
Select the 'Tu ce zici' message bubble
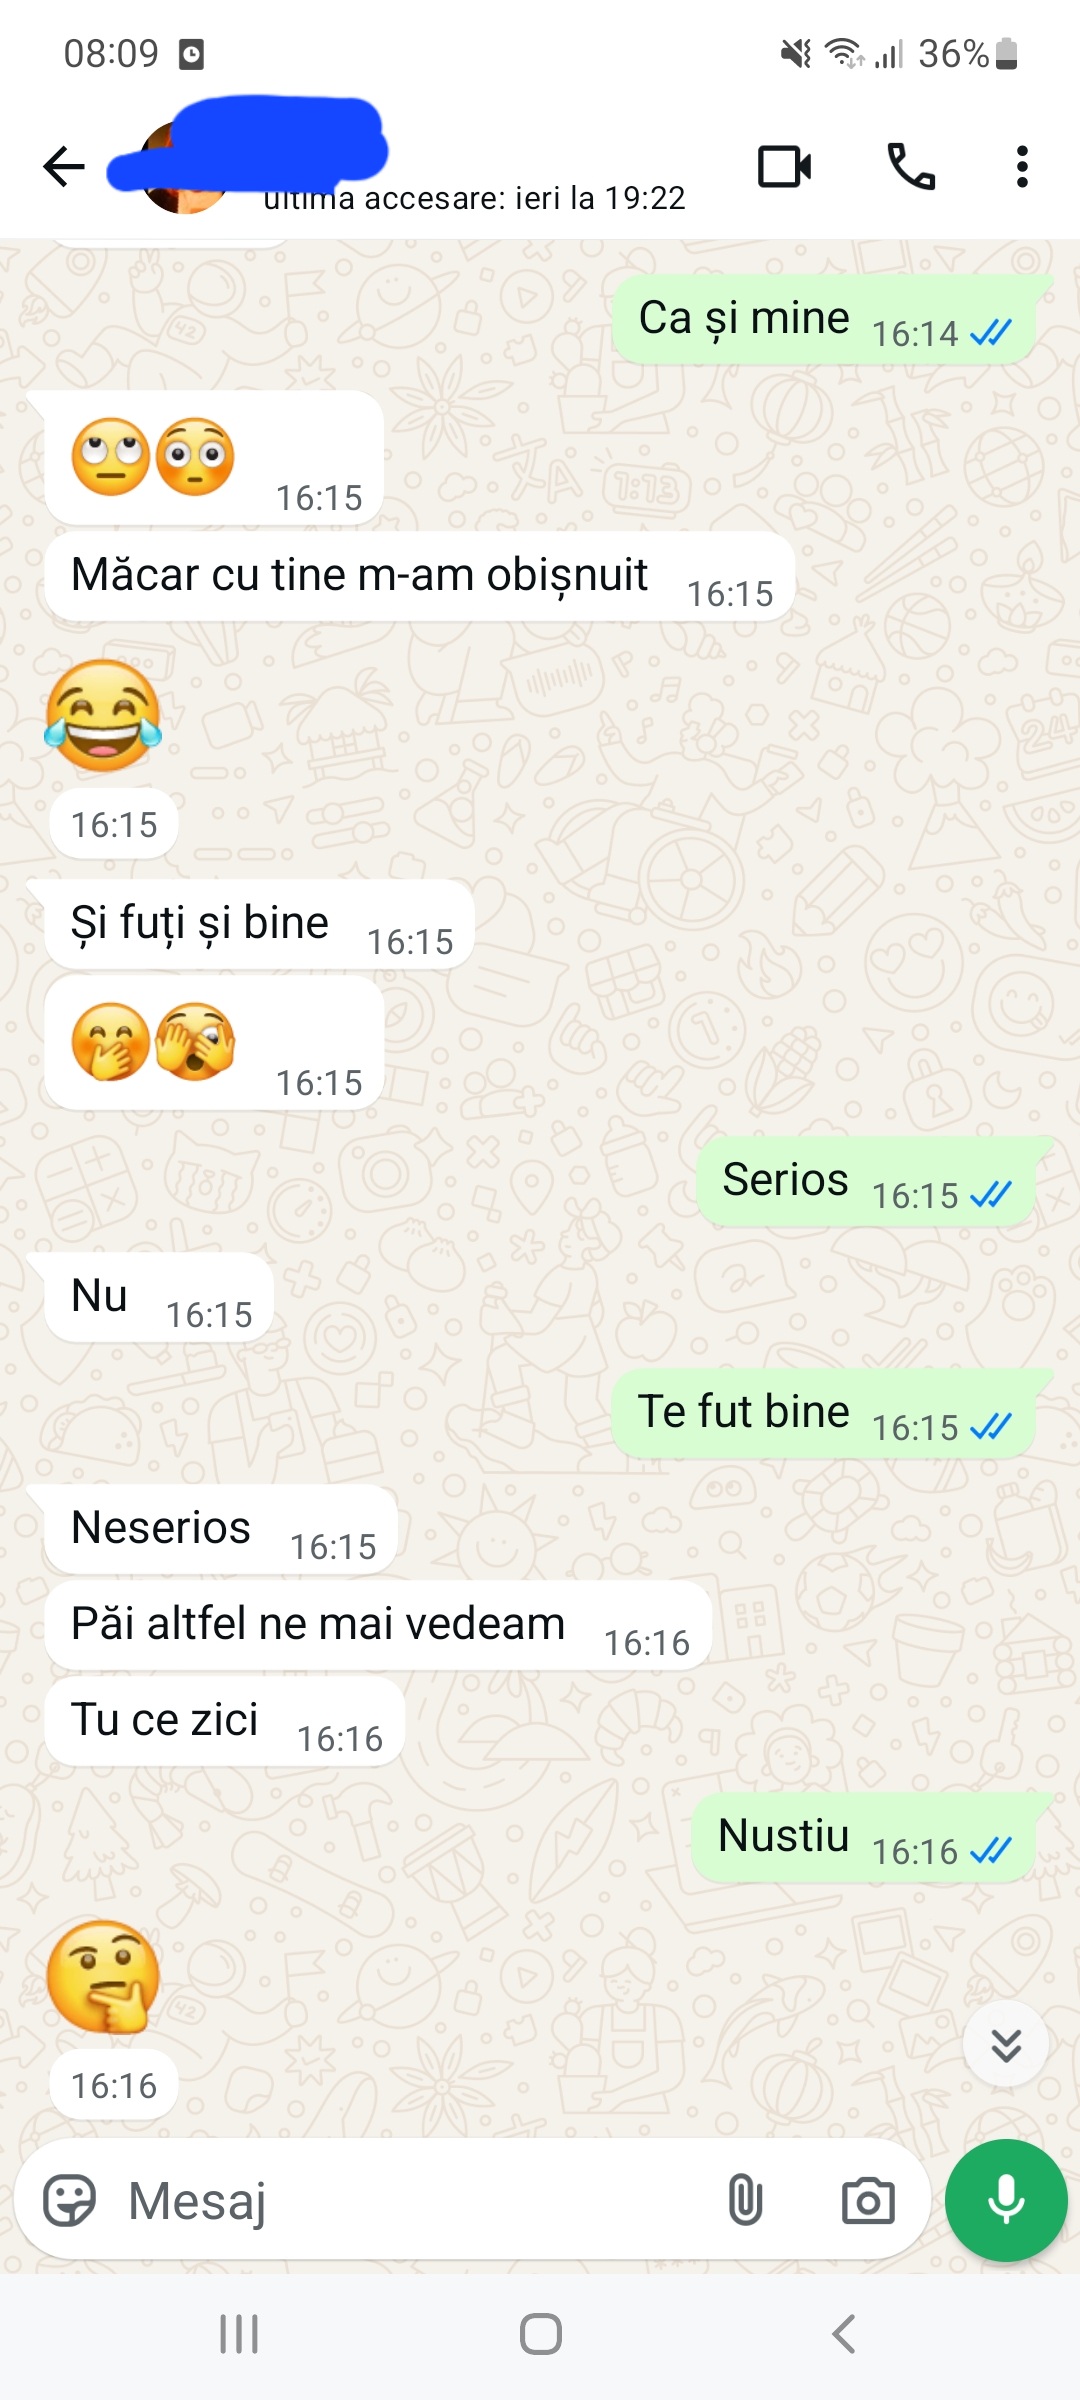224,1721
